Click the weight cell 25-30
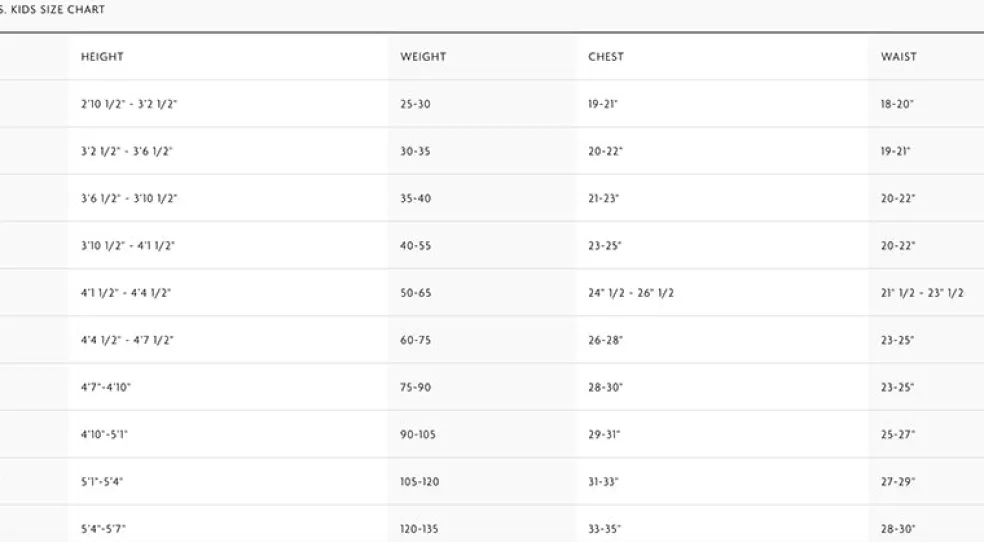This screenshot has width=984, height=542. pos(415,104)
